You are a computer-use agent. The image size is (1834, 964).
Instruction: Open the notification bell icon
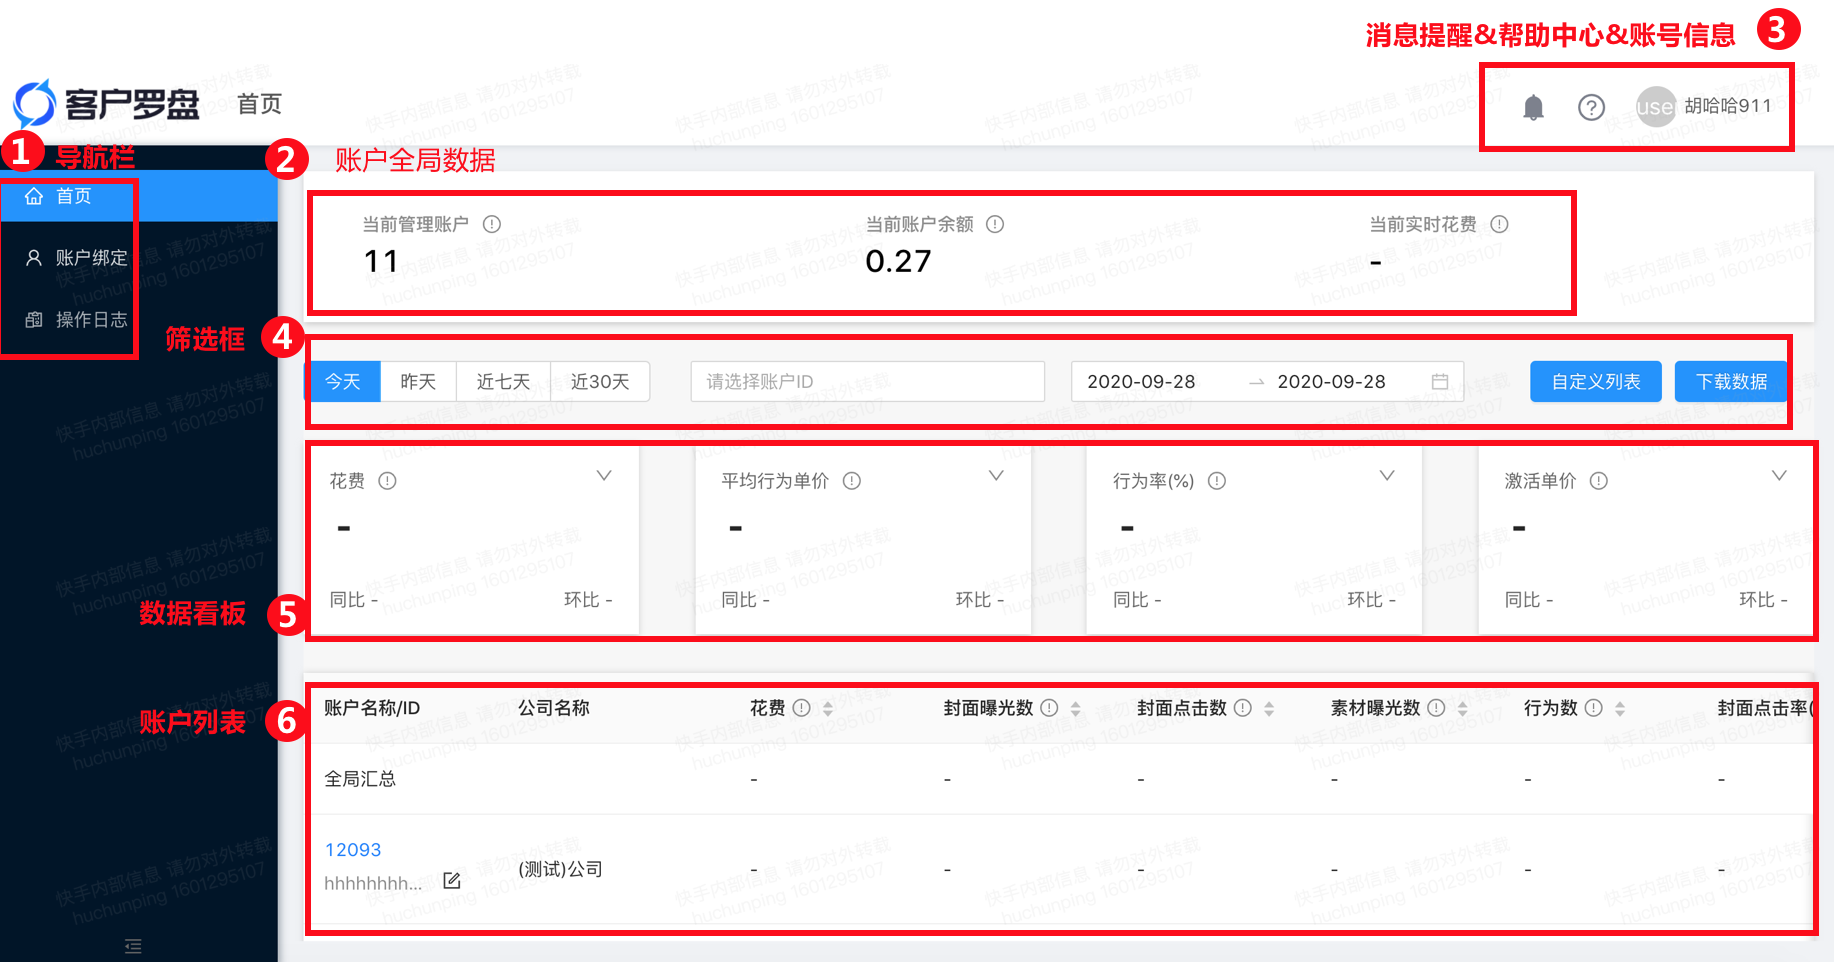(1531, 107)
